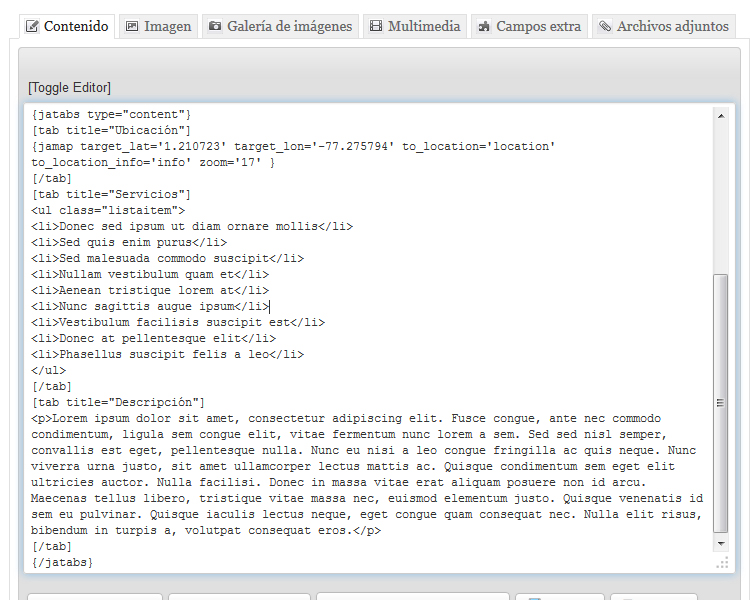
Task: Click the Contenido pencil icon
Action: click(x=32, y=26)
